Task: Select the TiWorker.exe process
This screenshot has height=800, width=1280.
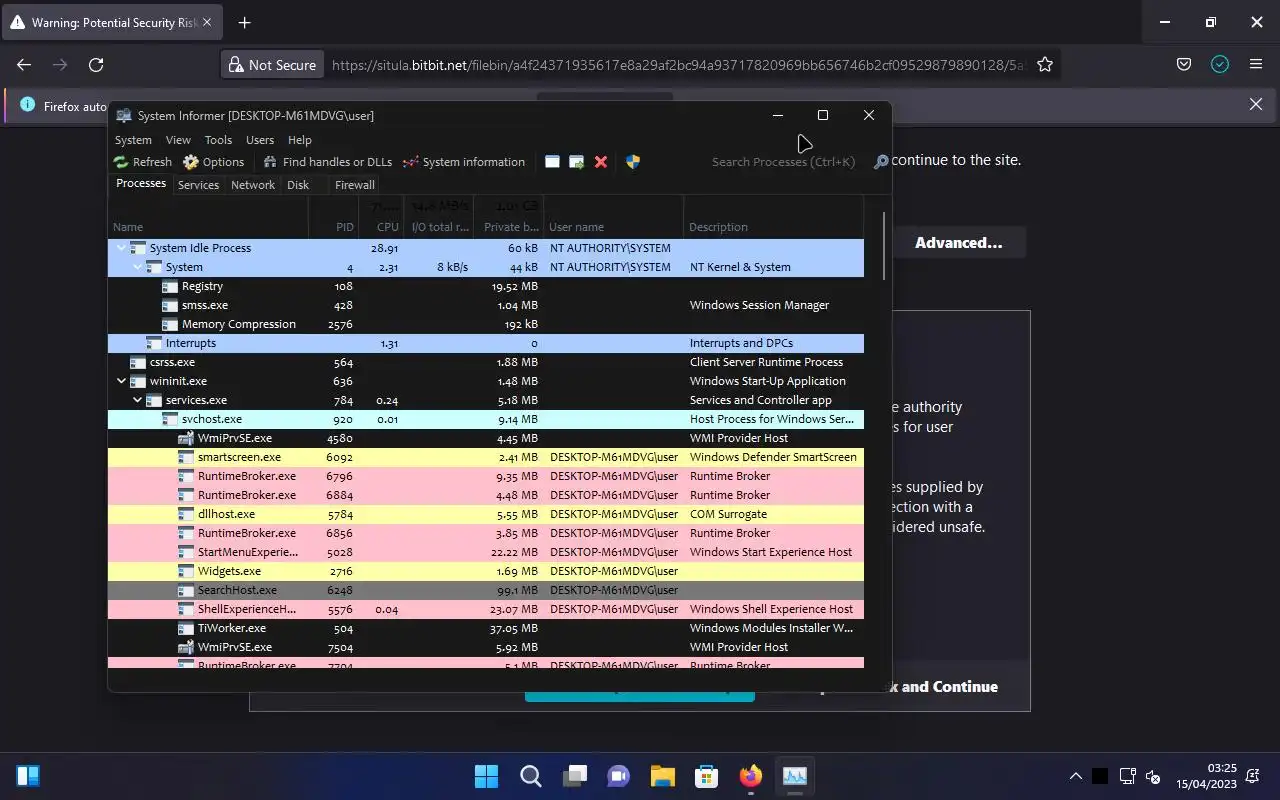Action: coord(486,628)
